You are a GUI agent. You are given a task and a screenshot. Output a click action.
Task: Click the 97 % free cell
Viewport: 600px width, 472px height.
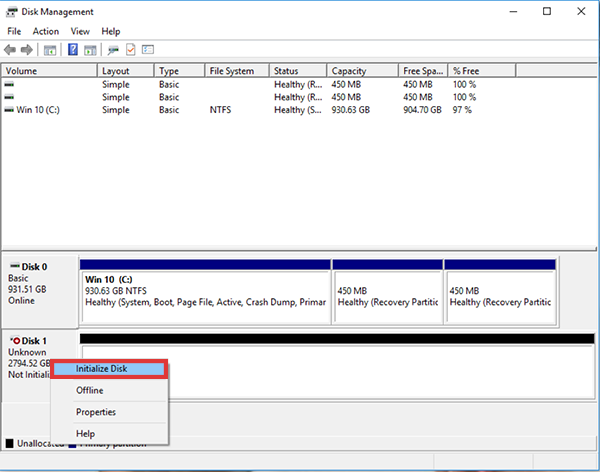462,110
